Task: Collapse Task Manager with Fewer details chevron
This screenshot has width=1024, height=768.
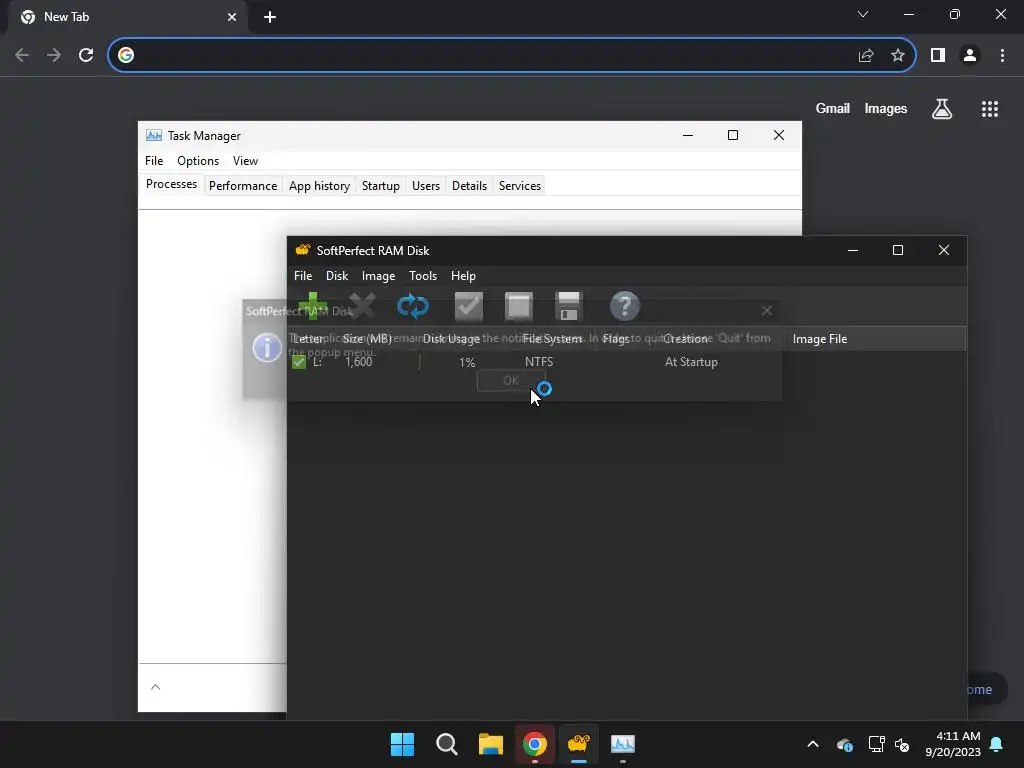Action: click(155, 687)
